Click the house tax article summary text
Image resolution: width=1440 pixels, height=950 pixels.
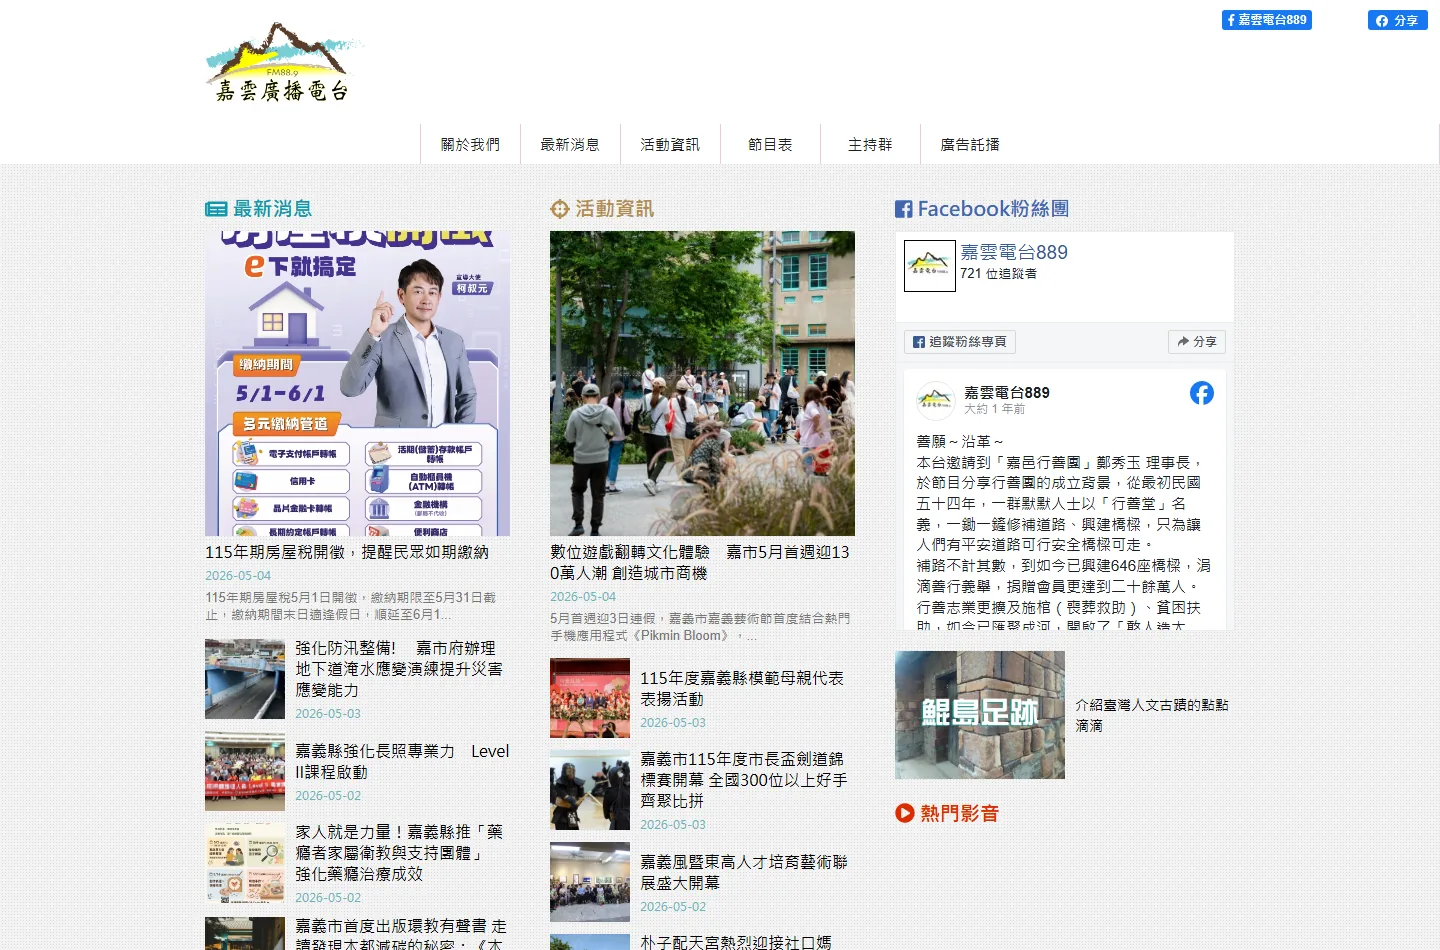pos(351,606)
